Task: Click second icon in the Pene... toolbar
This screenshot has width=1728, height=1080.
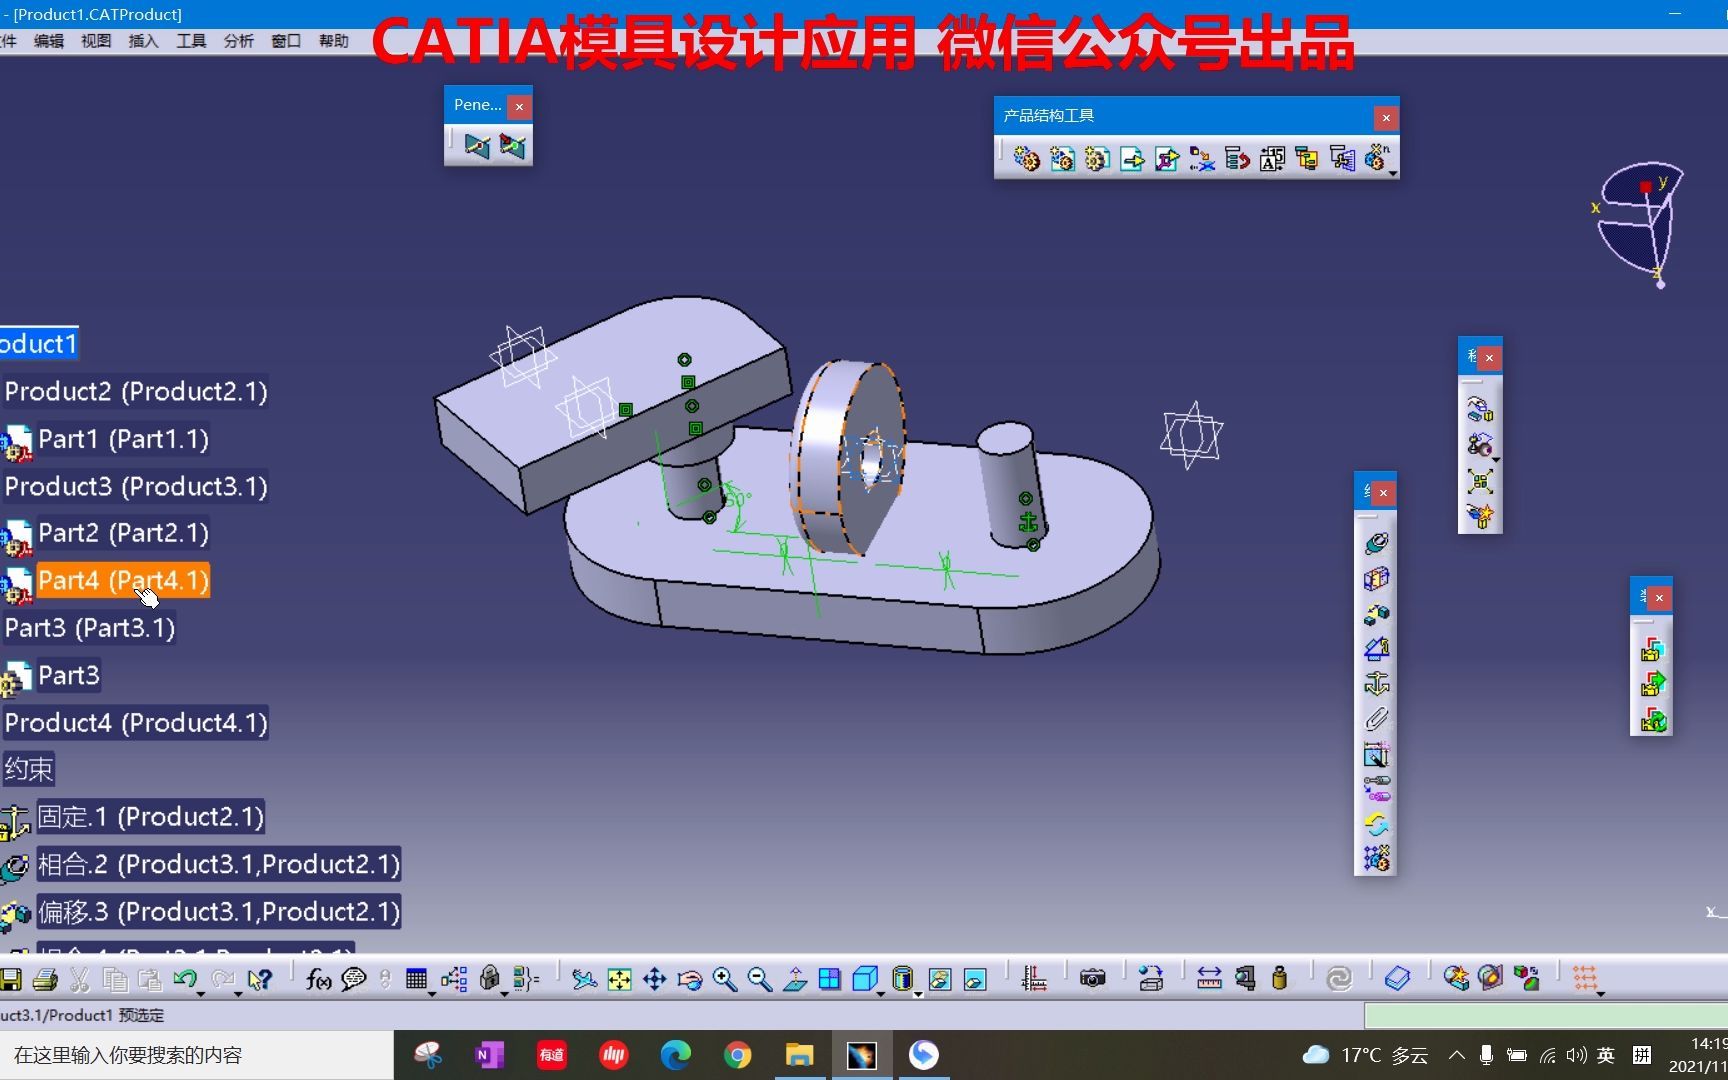Action: tap(512, 146)
